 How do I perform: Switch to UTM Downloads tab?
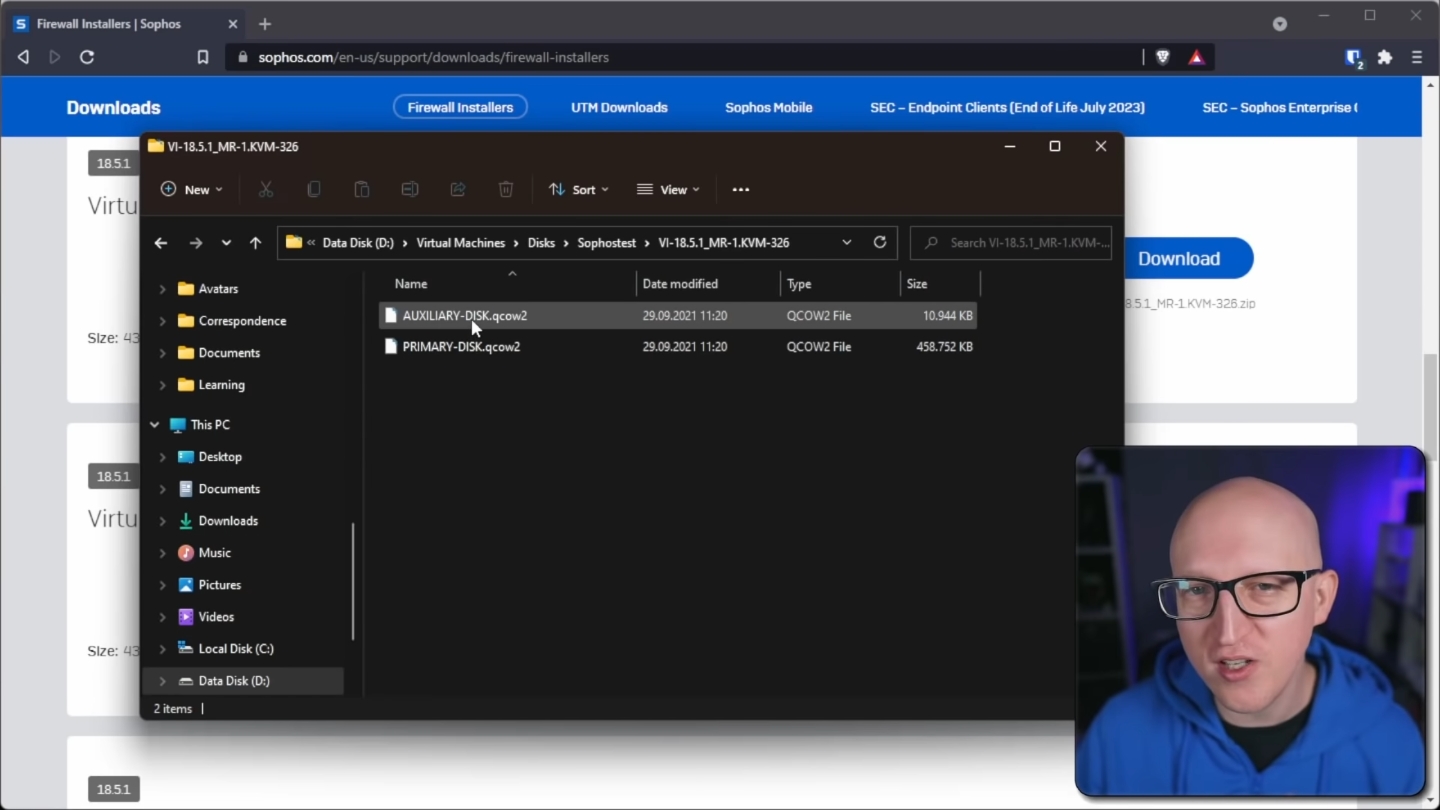tap(619, 107)
